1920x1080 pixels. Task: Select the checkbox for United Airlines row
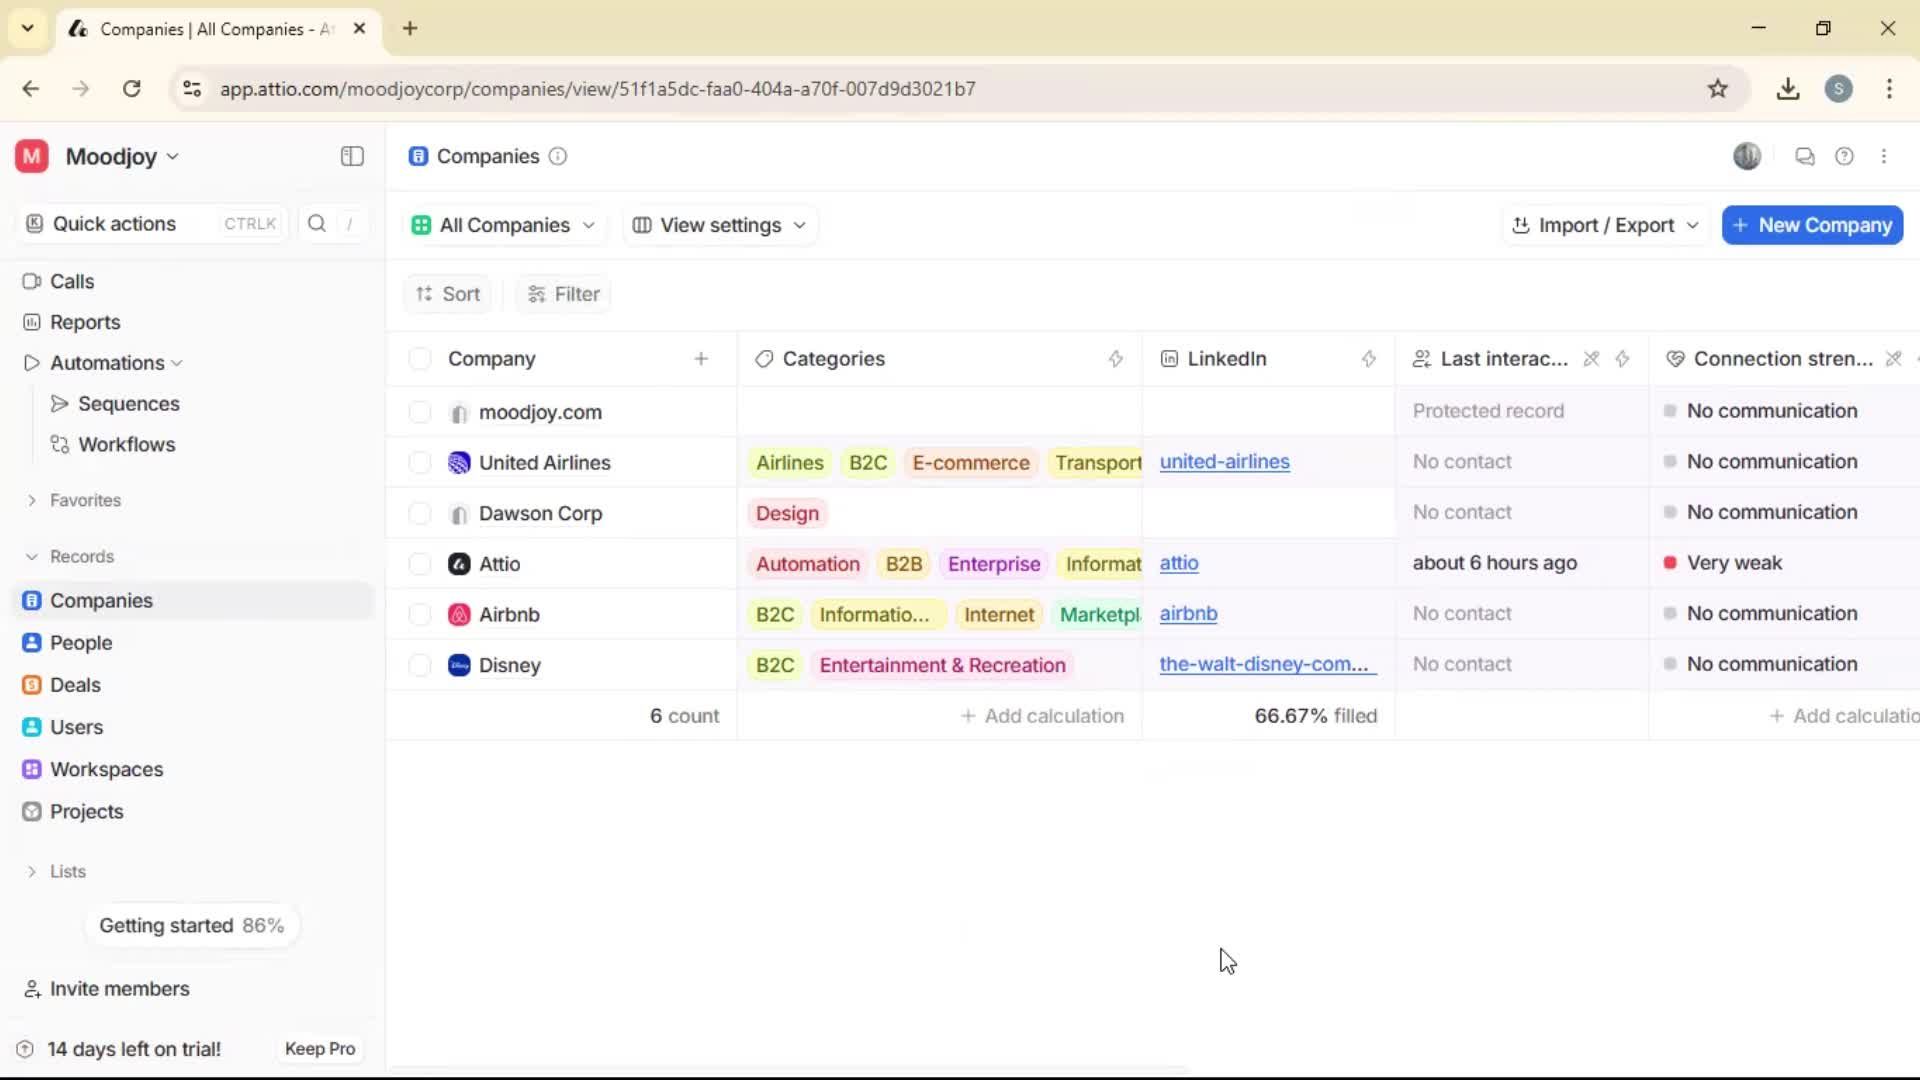pyautogui.click(x=419, y=462)
